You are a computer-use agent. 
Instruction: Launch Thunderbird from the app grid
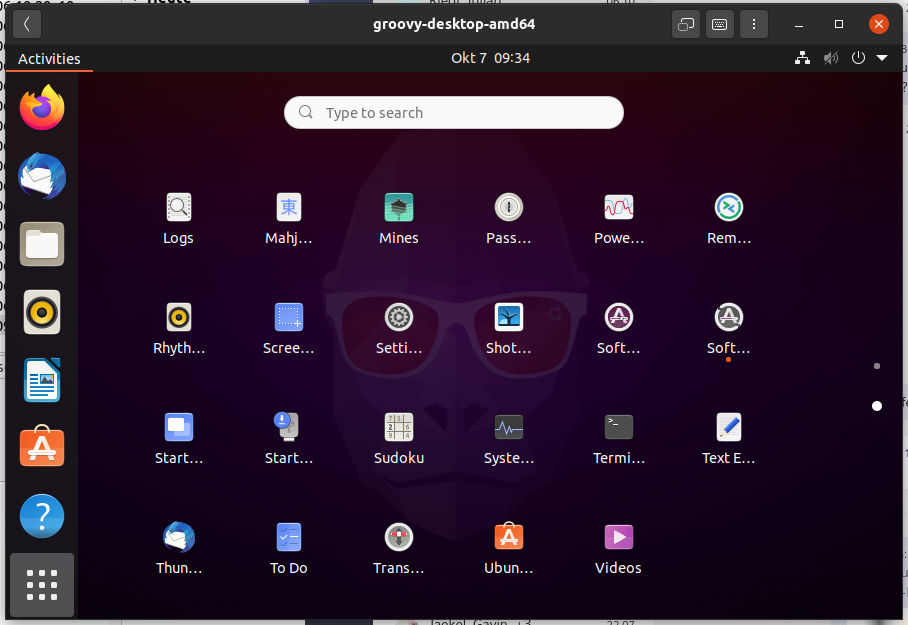(x=178, y=549)
